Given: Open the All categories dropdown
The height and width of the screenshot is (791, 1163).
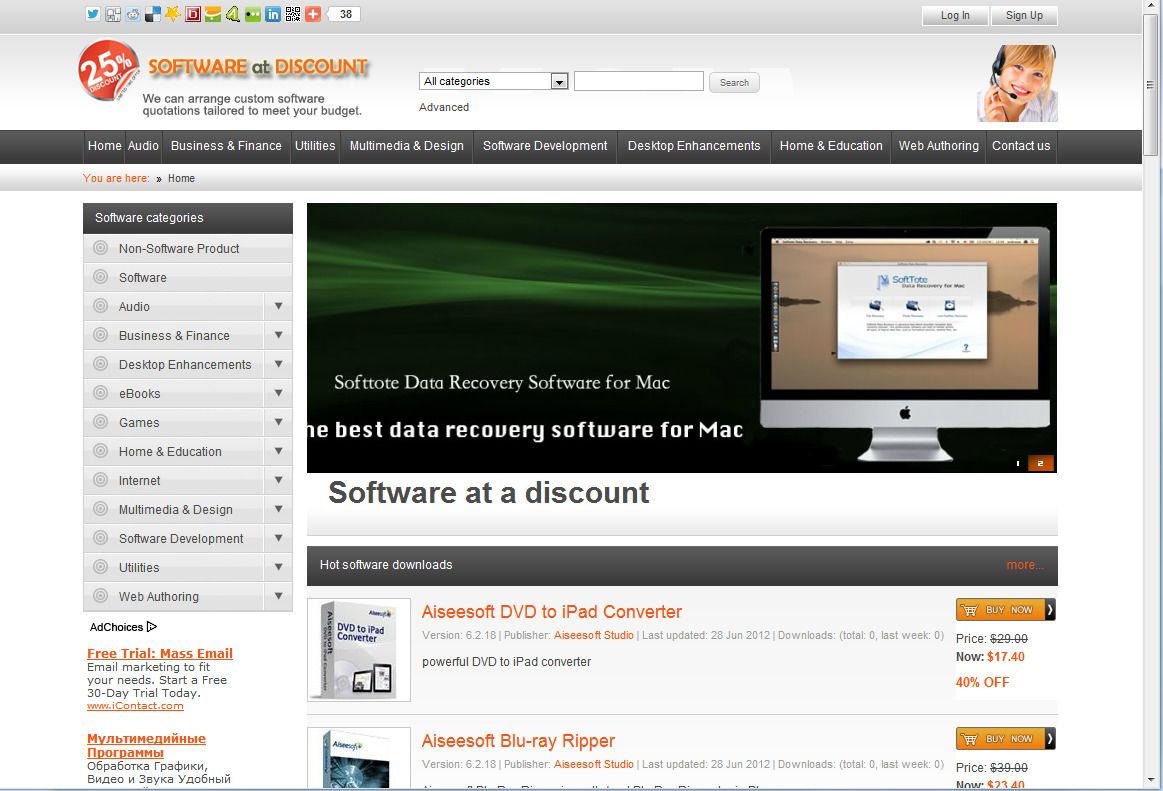Looking at the screenshot, I should [x=558, y=80].
